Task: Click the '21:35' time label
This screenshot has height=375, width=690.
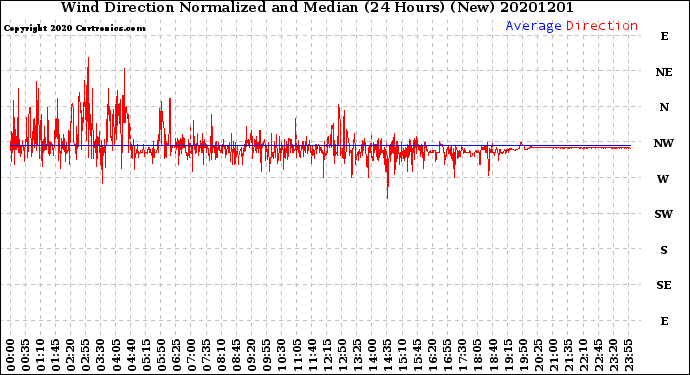Action: tap(568, 355)
